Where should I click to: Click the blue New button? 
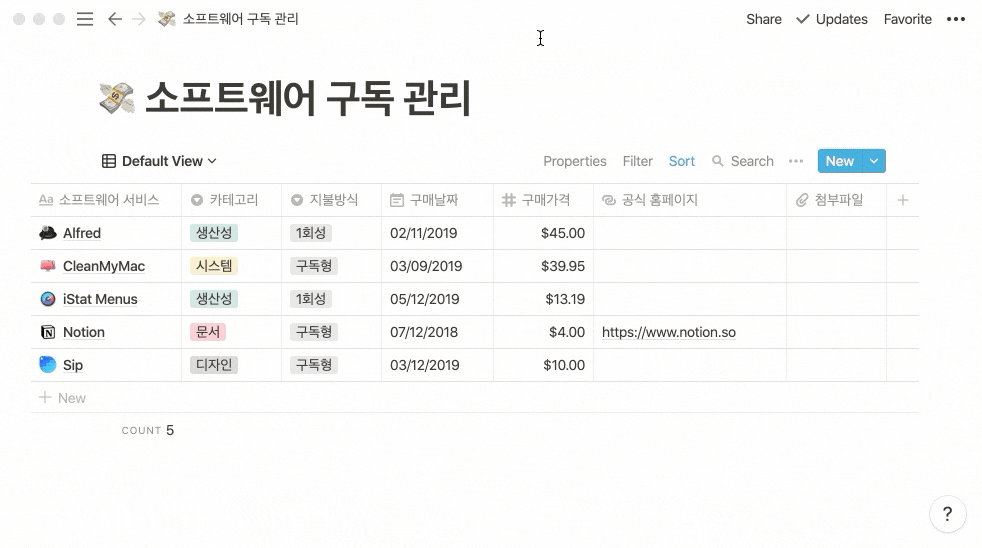click(840, 161)
